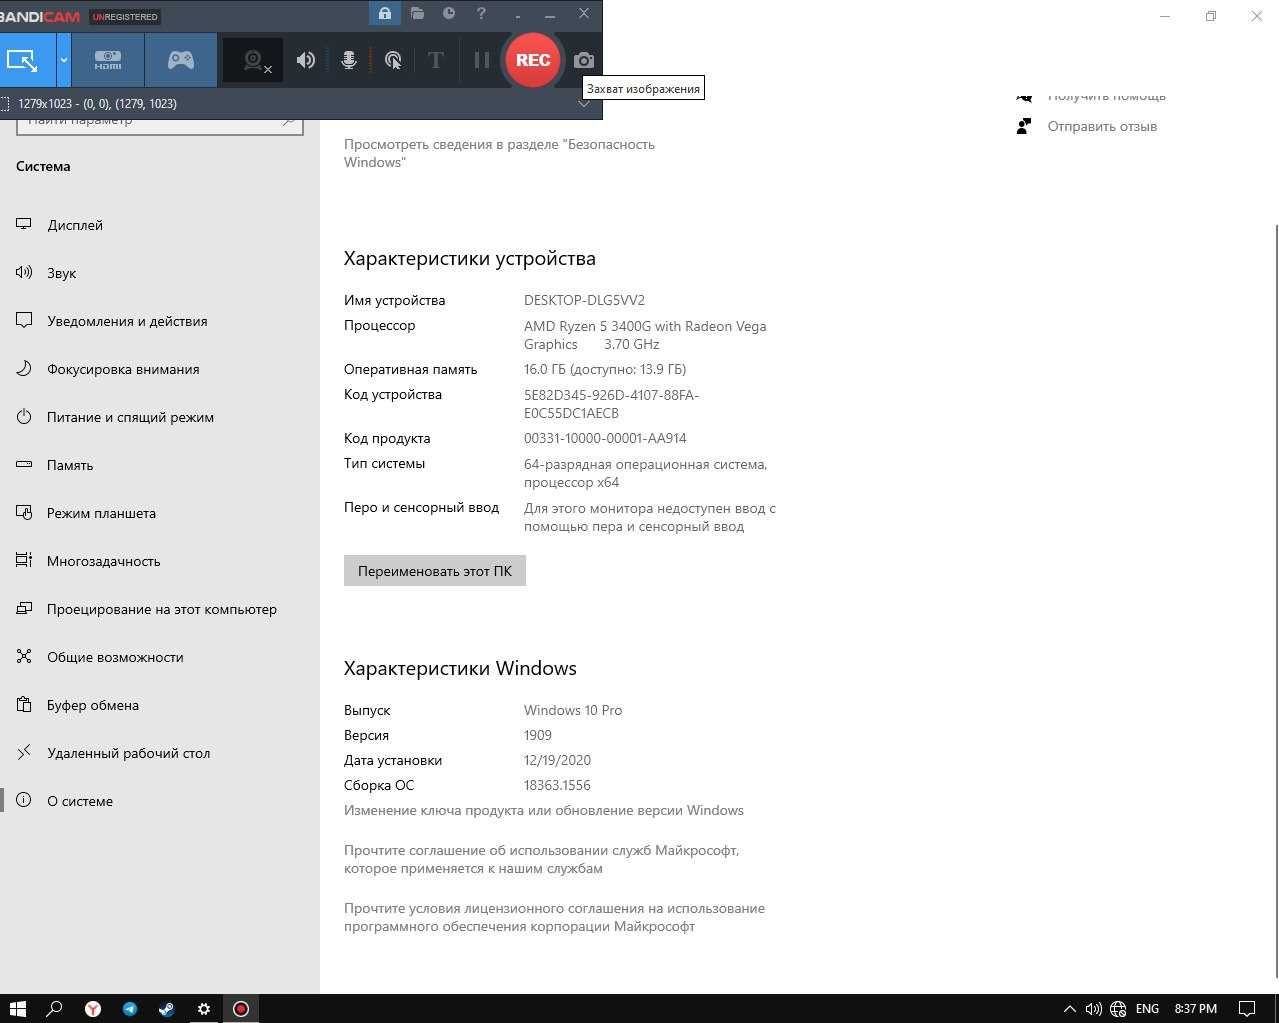The image size is (1279, 1023).
Task: Click the Focus assist moon icon
Action: click(x=24, y=368)
